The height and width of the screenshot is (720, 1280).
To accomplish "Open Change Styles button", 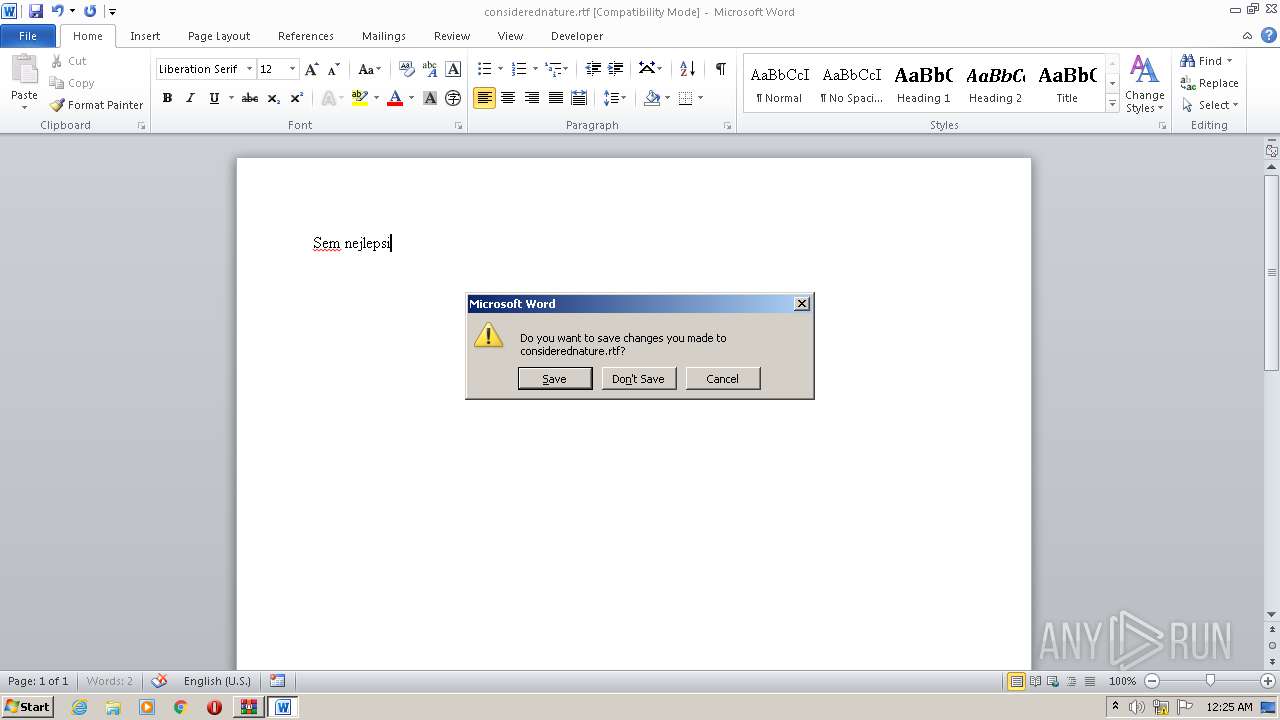I will click(1144, 84).
